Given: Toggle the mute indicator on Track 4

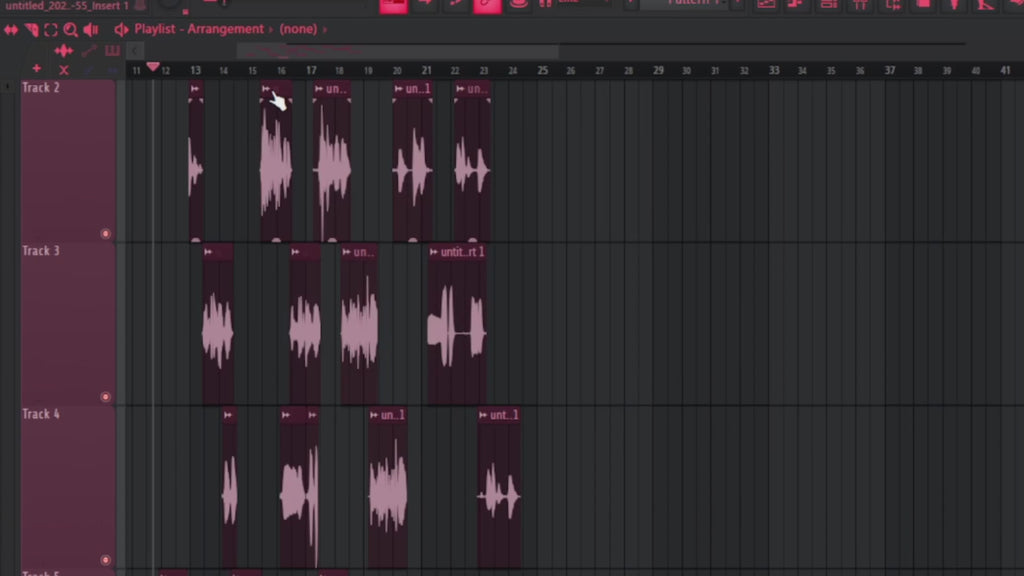Looking at the screenshot, I should 106,560.
